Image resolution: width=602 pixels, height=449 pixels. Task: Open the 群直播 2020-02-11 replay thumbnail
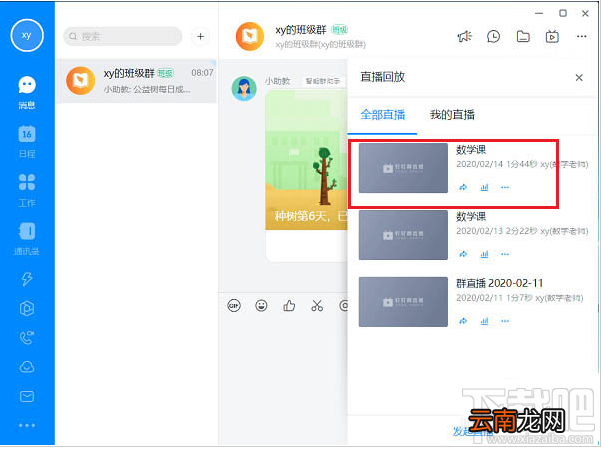(x=403, y=302)
